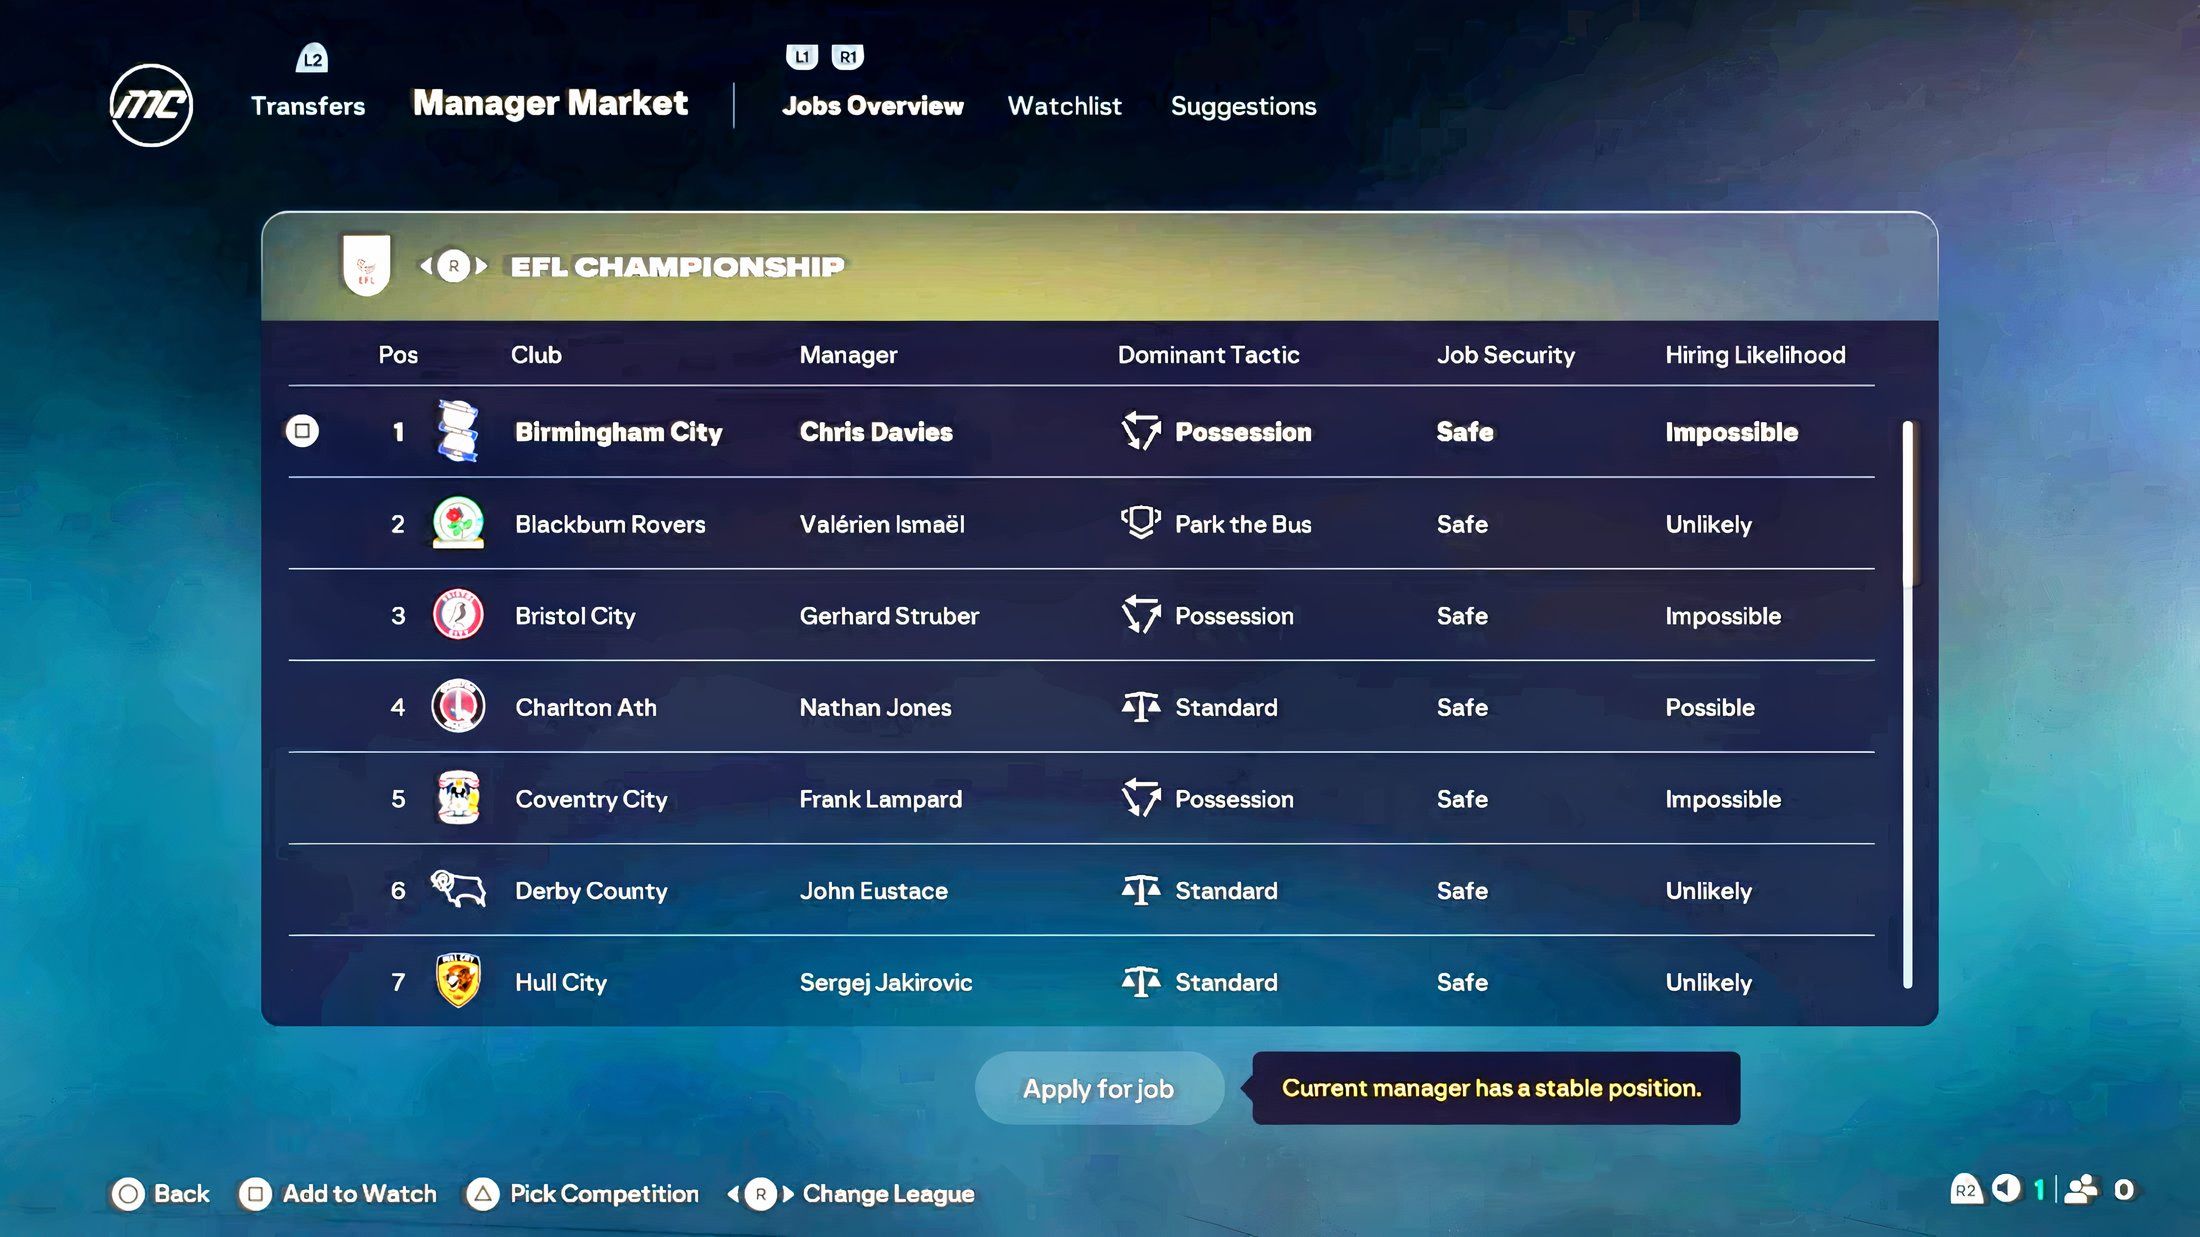Click the Park the Bus shield icon
The height and width of the screenshot is (1237, 2200).
coord(1140,523)
